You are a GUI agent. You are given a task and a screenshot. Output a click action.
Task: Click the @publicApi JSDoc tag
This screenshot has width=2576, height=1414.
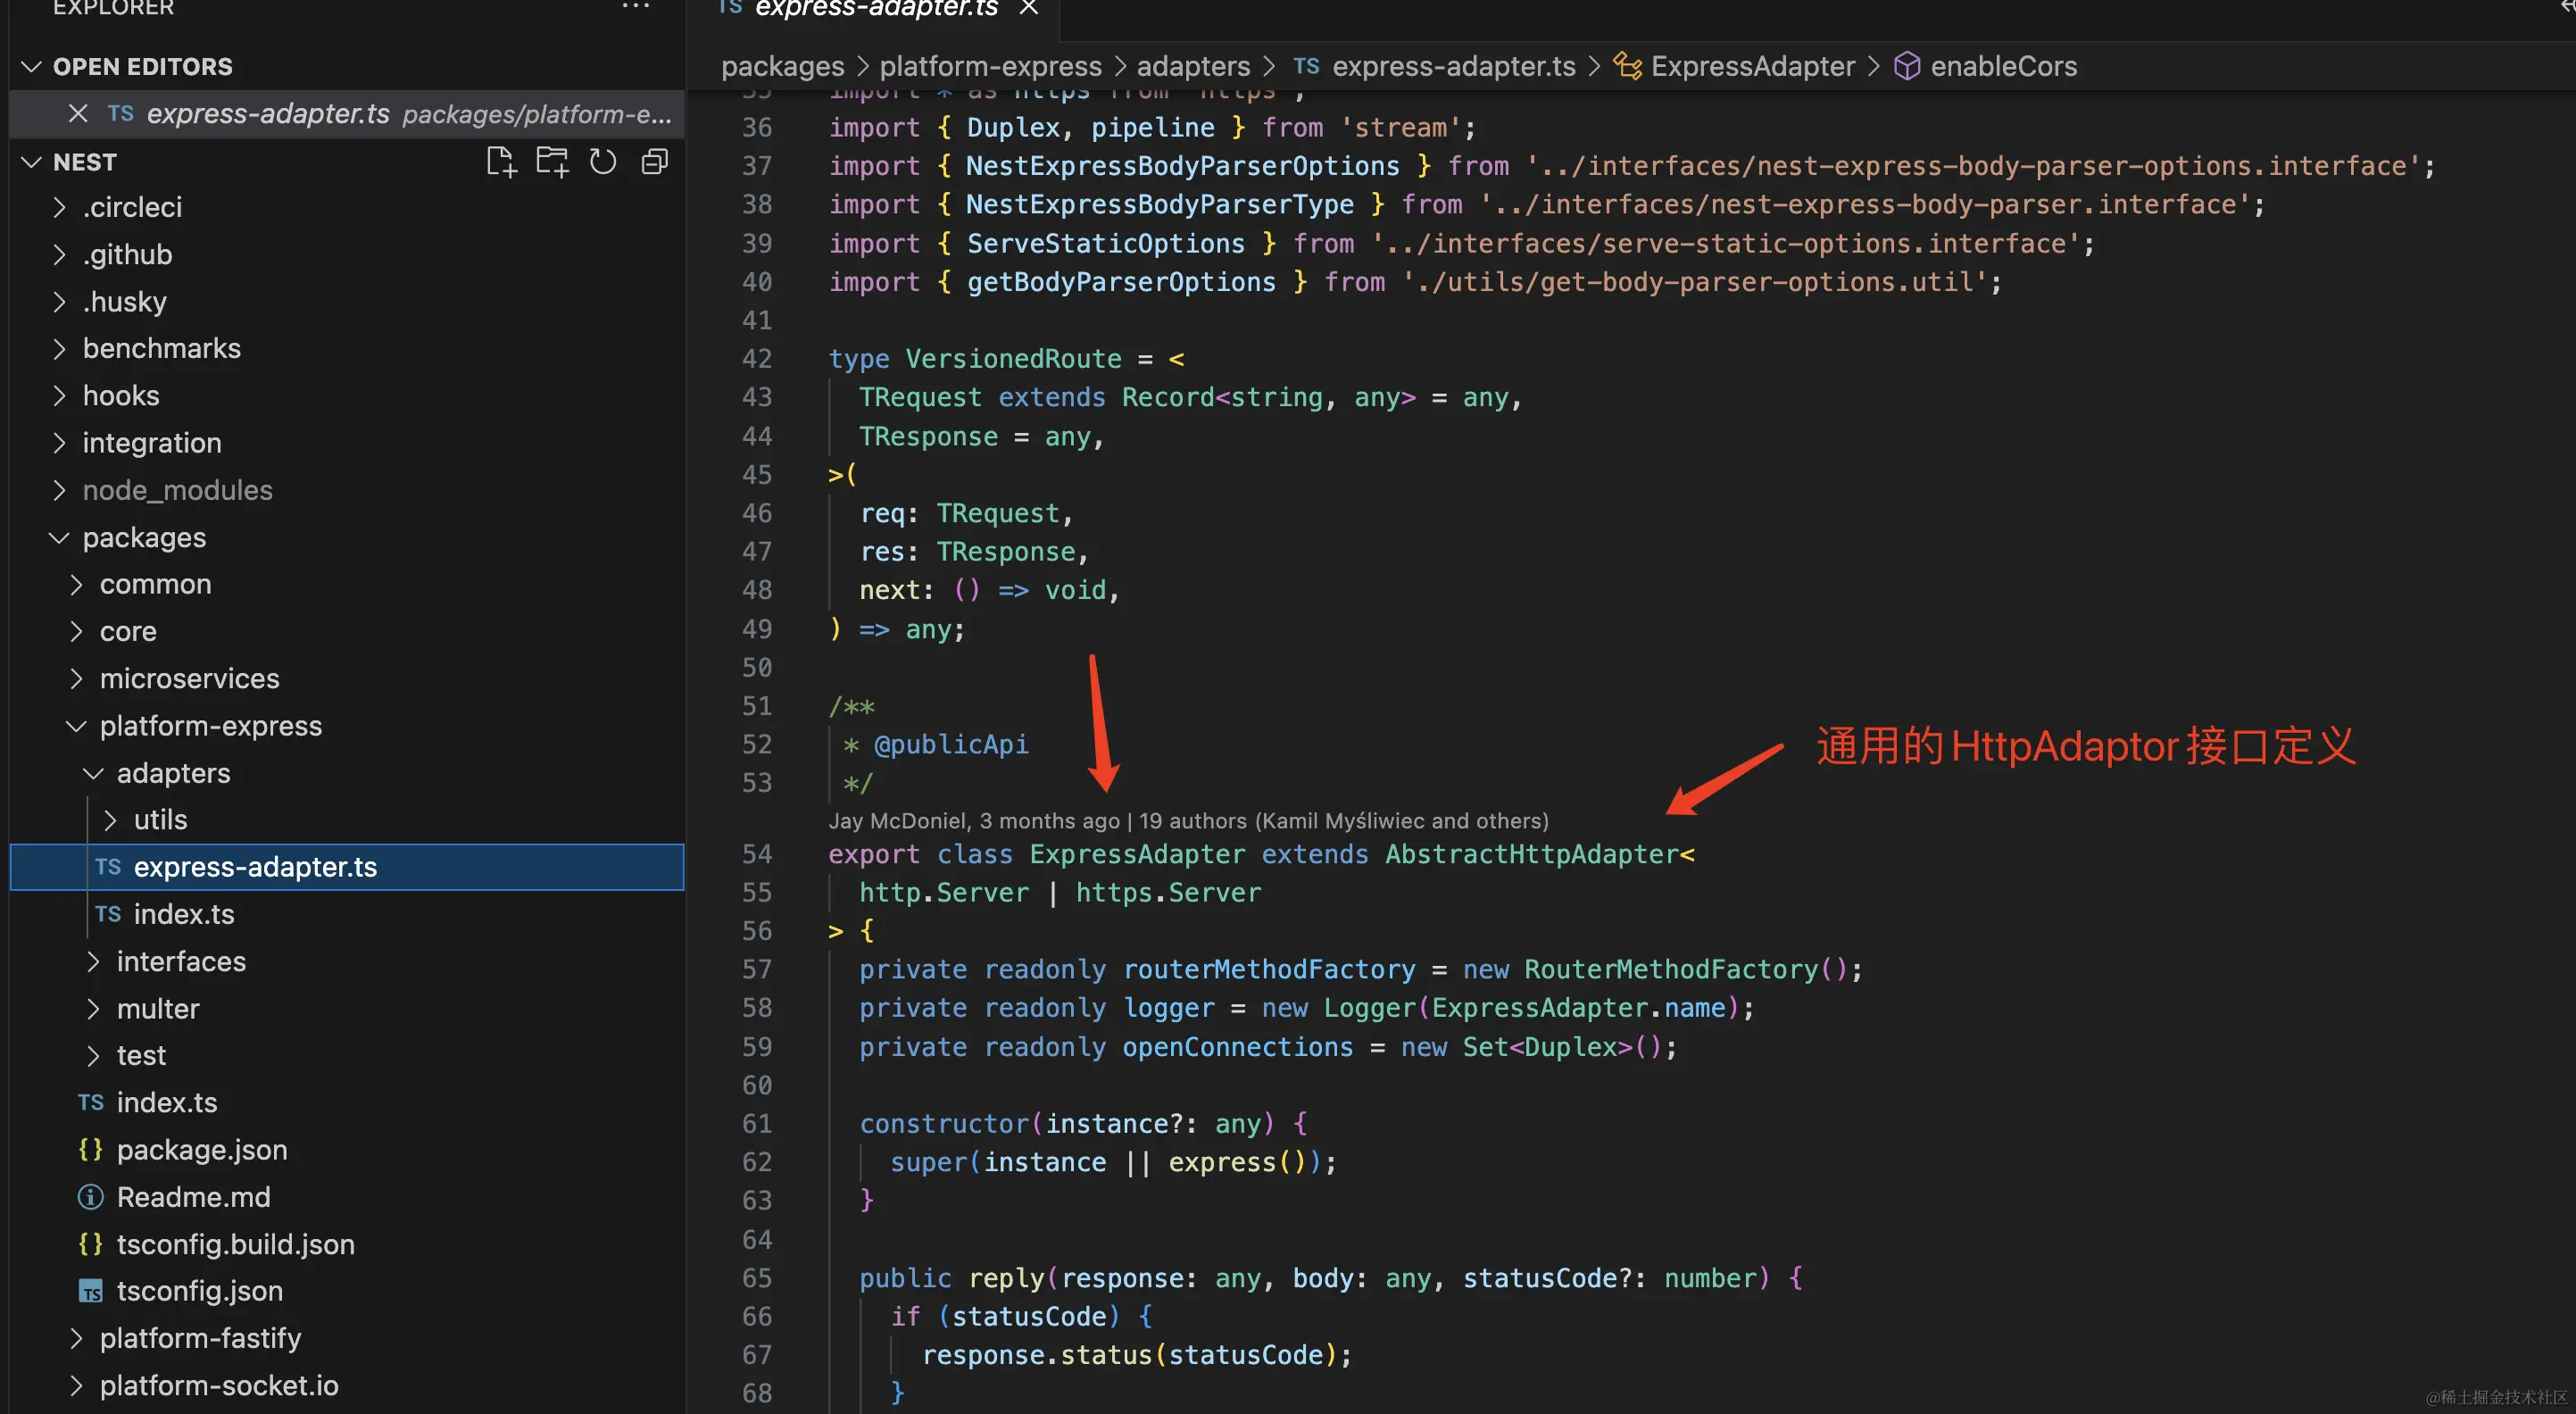(x=951, y=745)
